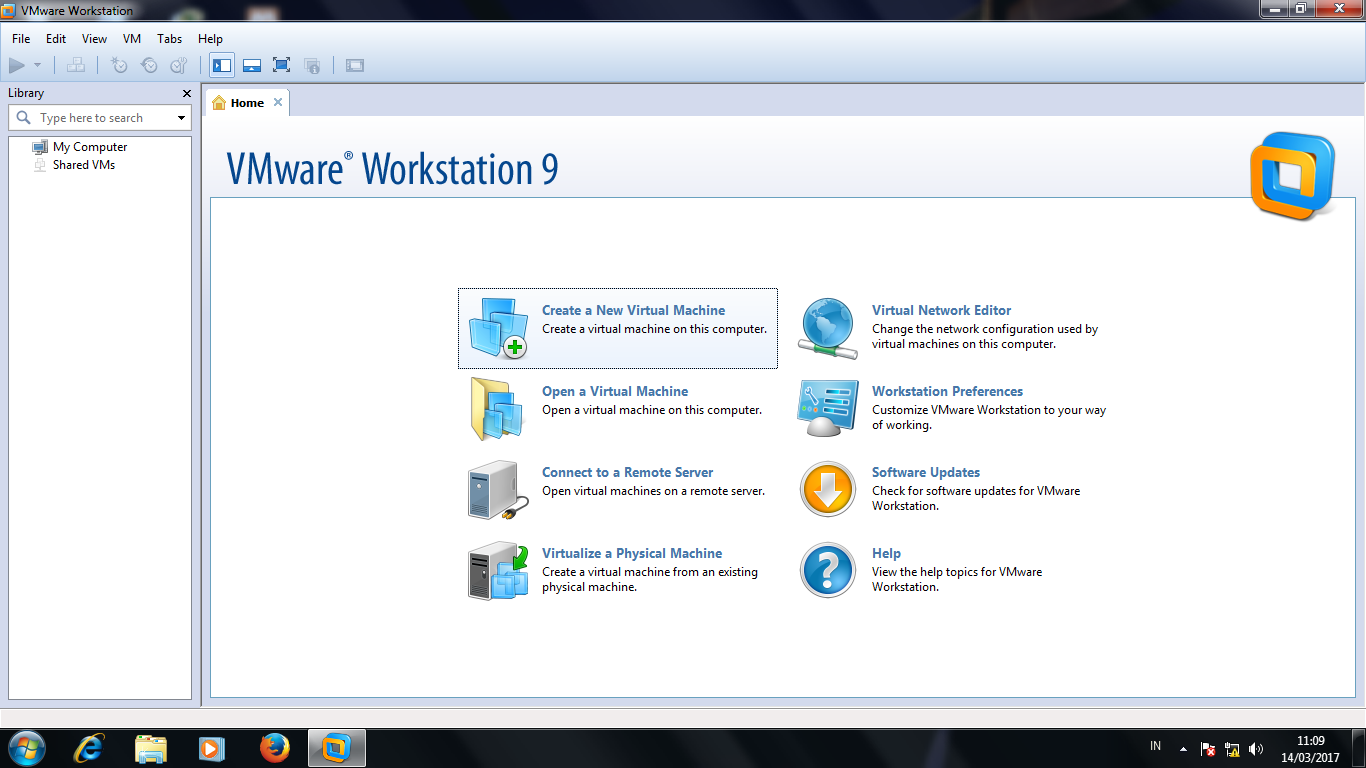
Task: Close the Home tab
Action: point(278,102)
